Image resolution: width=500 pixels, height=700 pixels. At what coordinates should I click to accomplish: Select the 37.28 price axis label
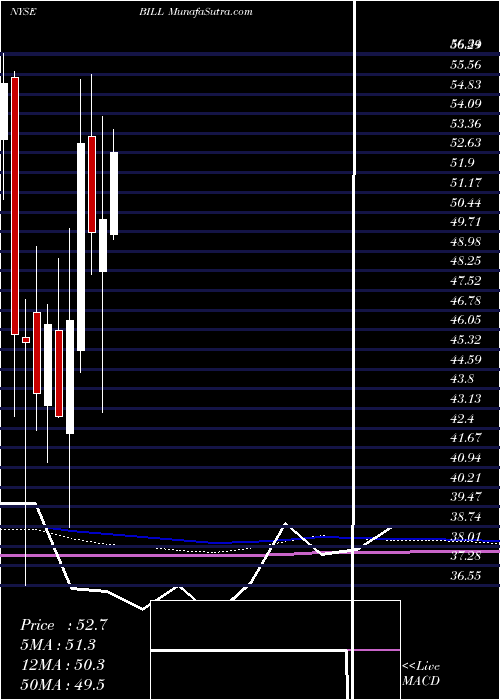466,556
